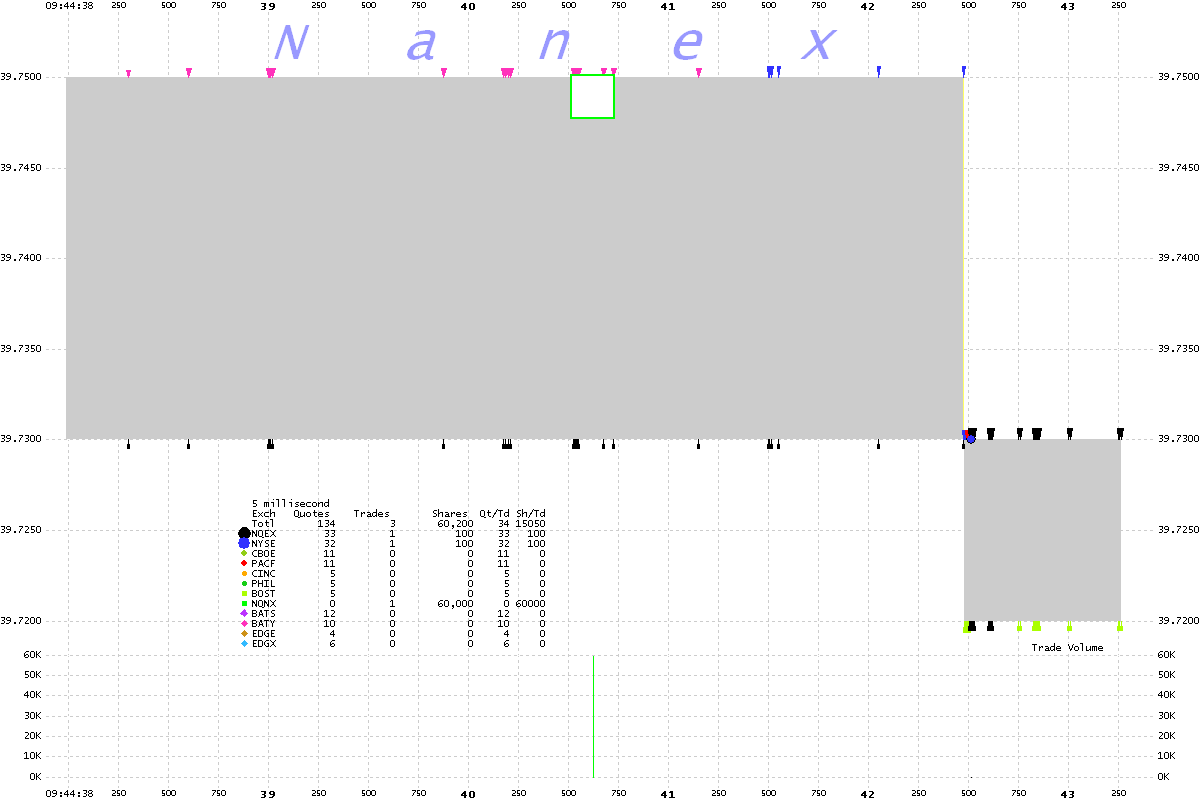Select the CBOE legend text
This screenshot has height=800, width=1200.
tap(264, 554)
